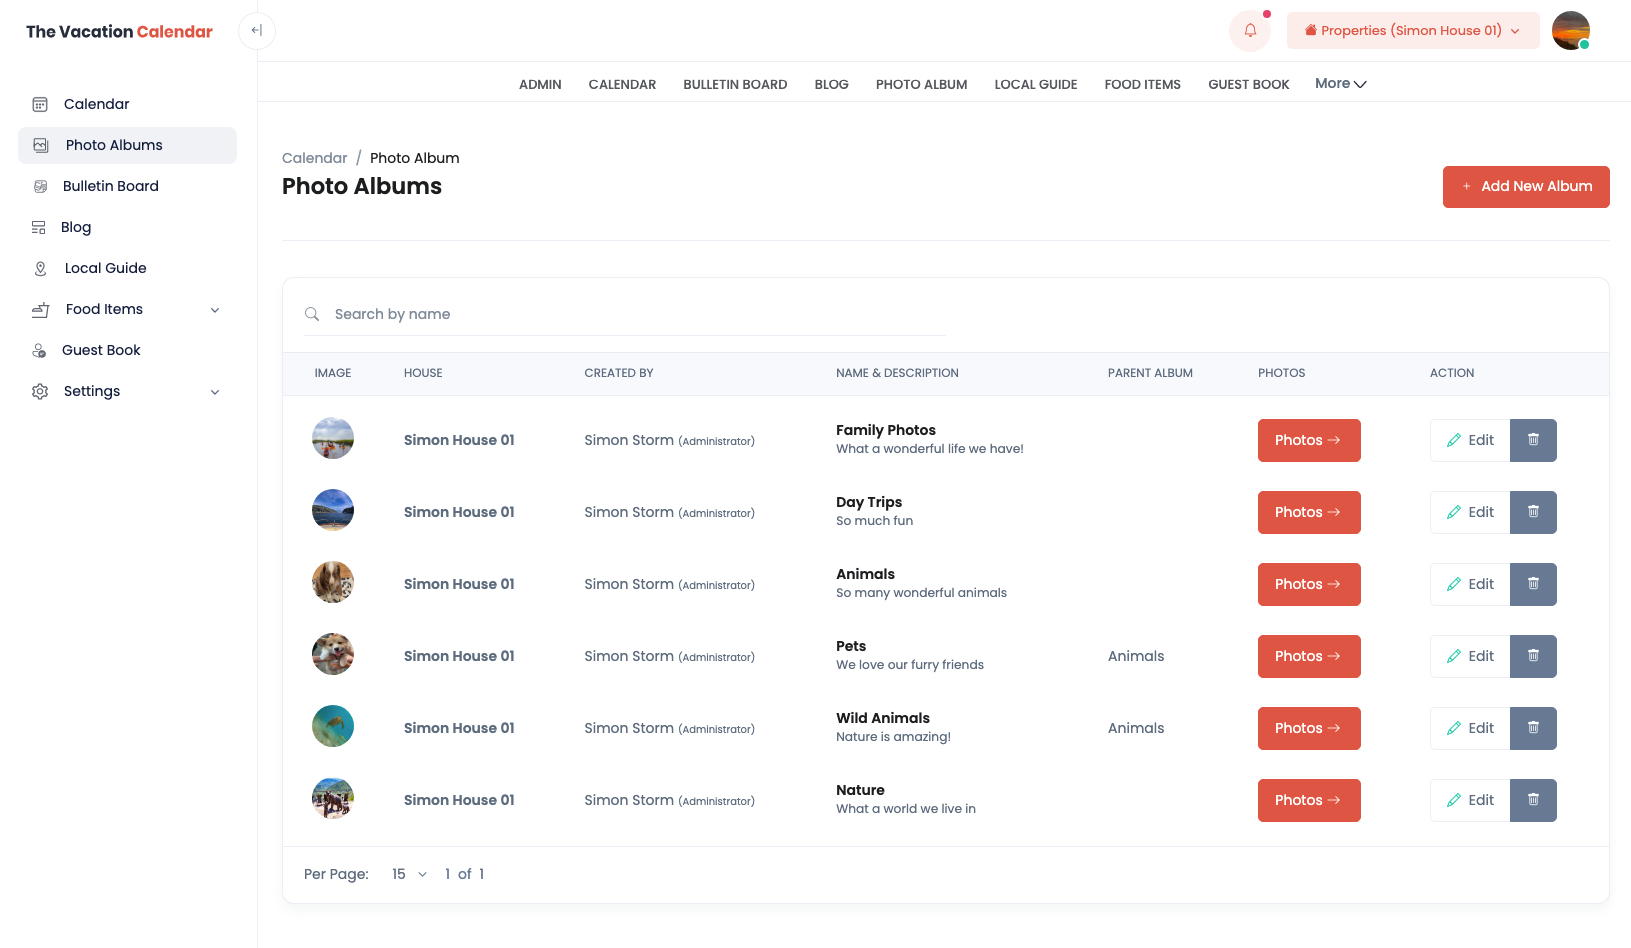
Task: Open the notifications bell
Action: [1249, 31]
